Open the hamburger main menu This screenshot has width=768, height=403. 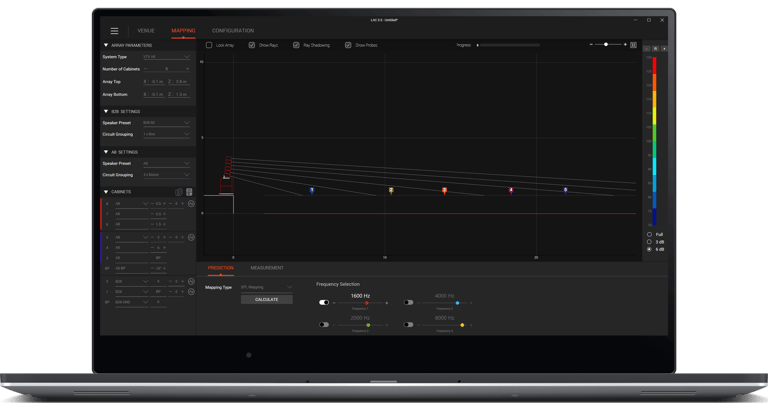pyautogui.click(x=114, y=31)
